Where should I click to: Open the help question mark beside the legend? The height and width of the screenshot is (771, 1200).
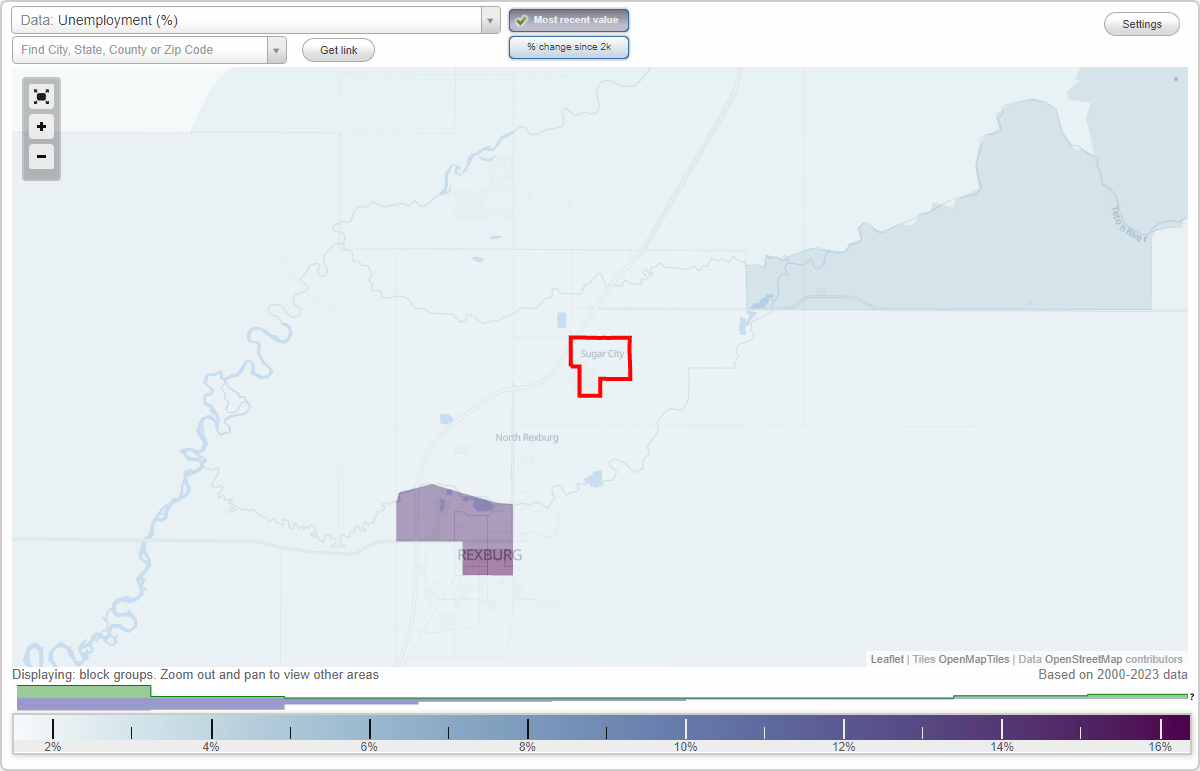(1190, 697)
